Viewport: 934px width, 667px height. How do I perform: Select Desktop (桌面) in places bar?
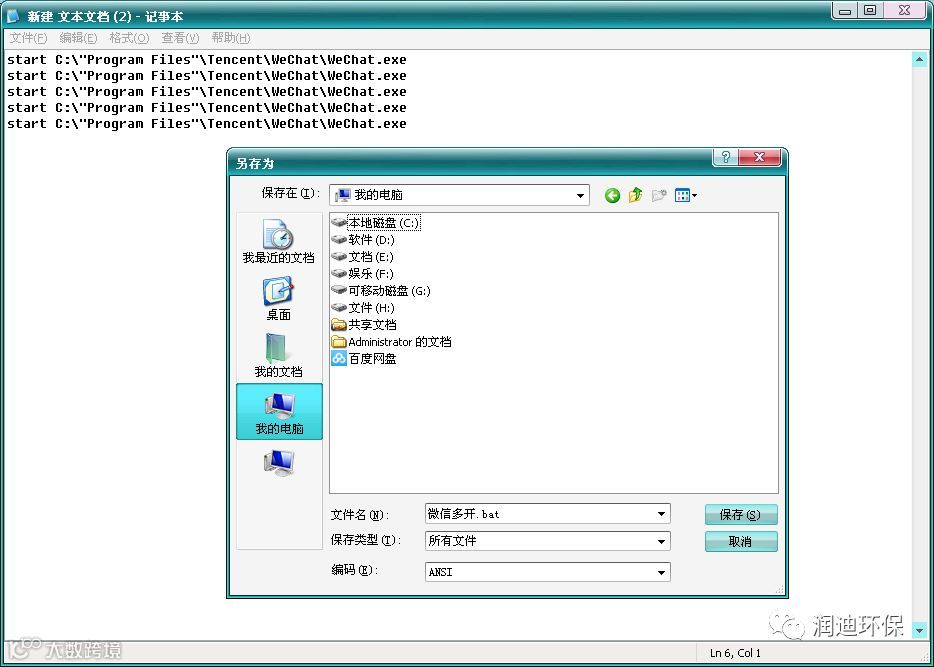tap(278, 298)
